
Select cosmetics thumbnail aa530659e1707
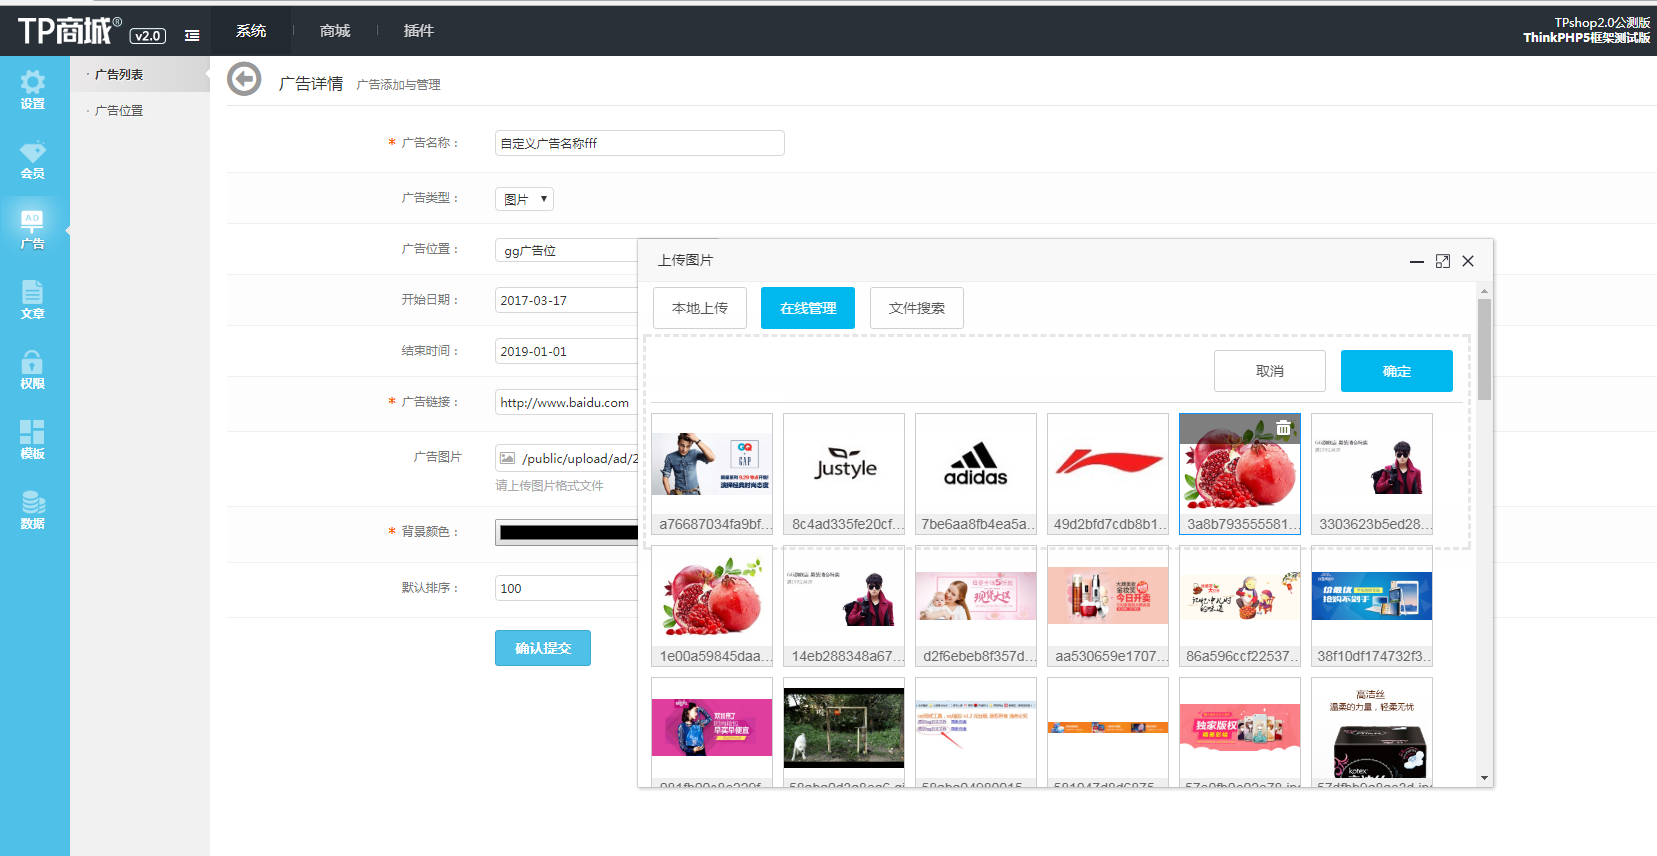coord(1108,606)
